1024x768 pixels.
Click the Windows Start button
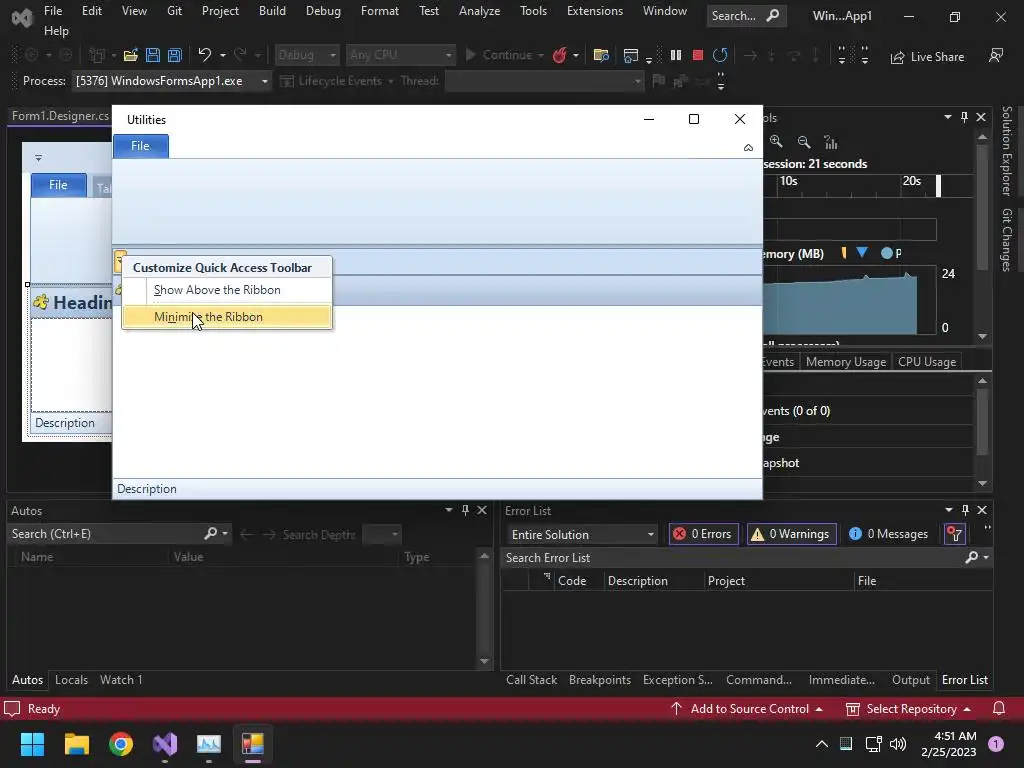(x=32, y=744)
